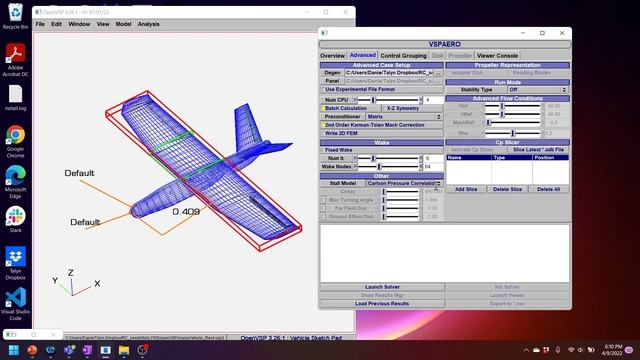The width and height of the screenshot is (640, 360).
Task: Open the View menu in OpenVSP
Action: pyautogui.click(x=103, y=24)
